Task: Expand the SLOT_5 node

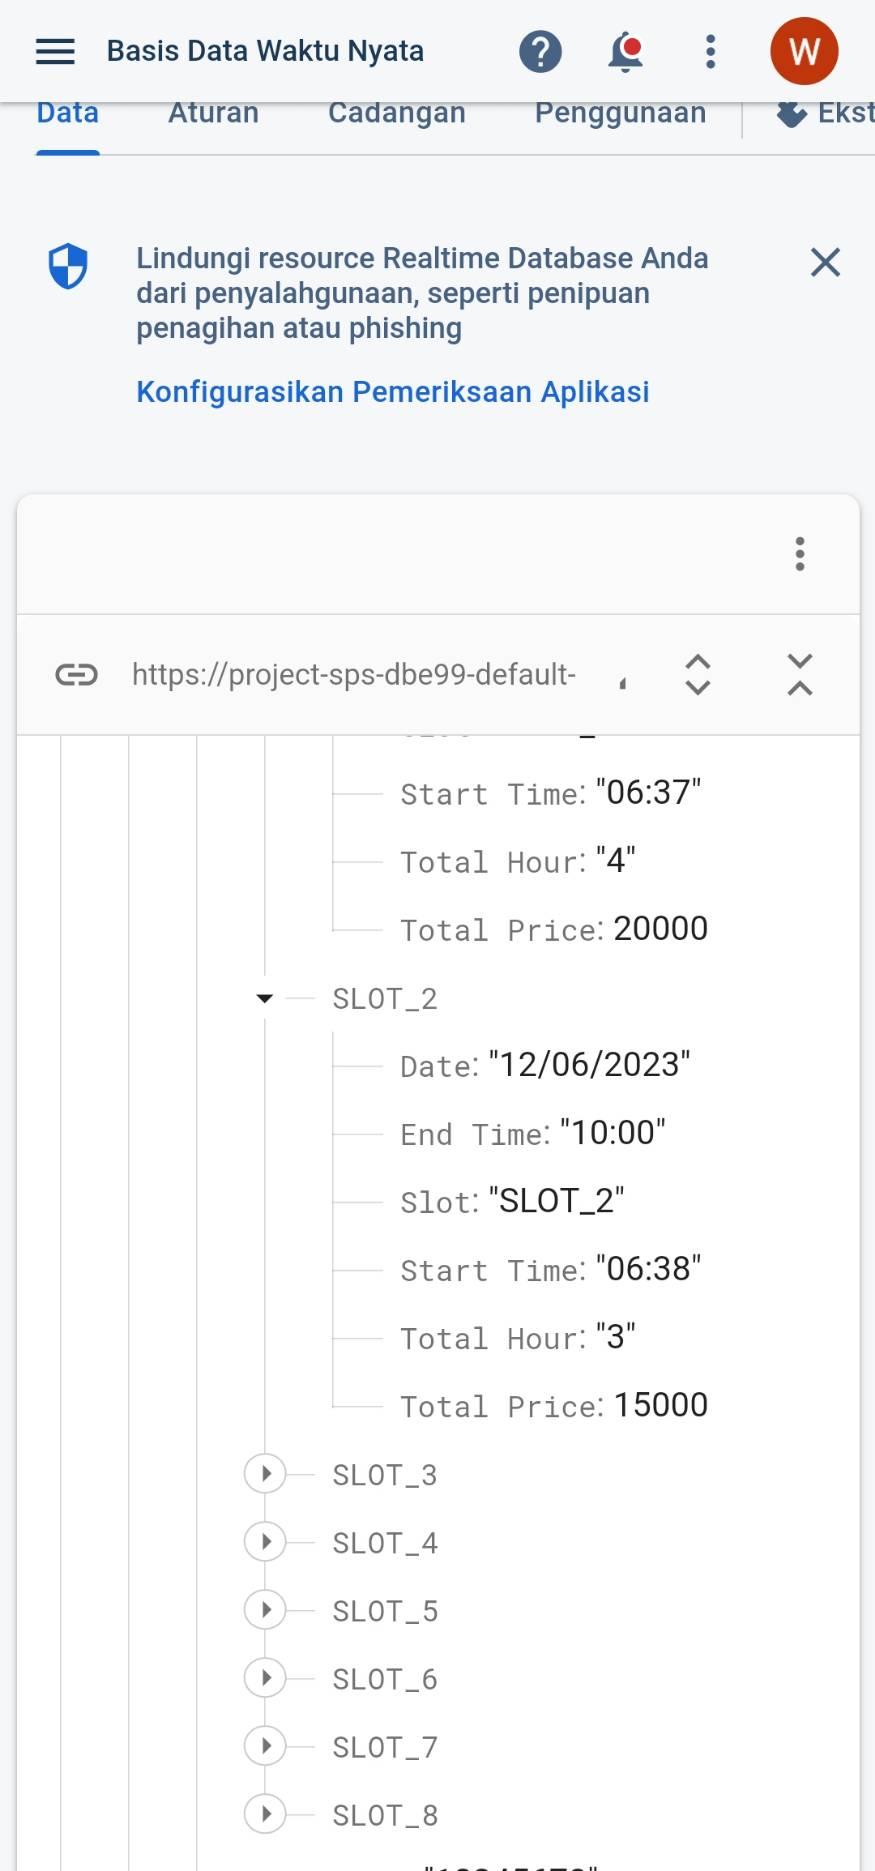Action: coord(265,1610)
